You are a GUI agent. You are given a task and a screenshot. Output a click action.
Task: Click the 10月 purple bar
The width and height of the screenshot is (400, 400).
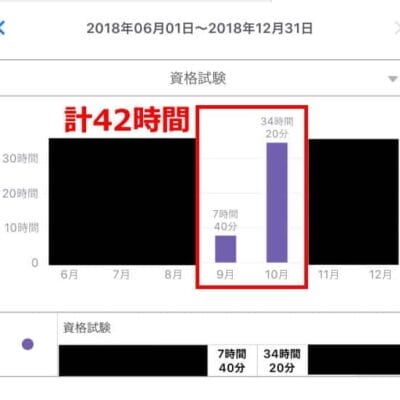[x=277, y=203]
